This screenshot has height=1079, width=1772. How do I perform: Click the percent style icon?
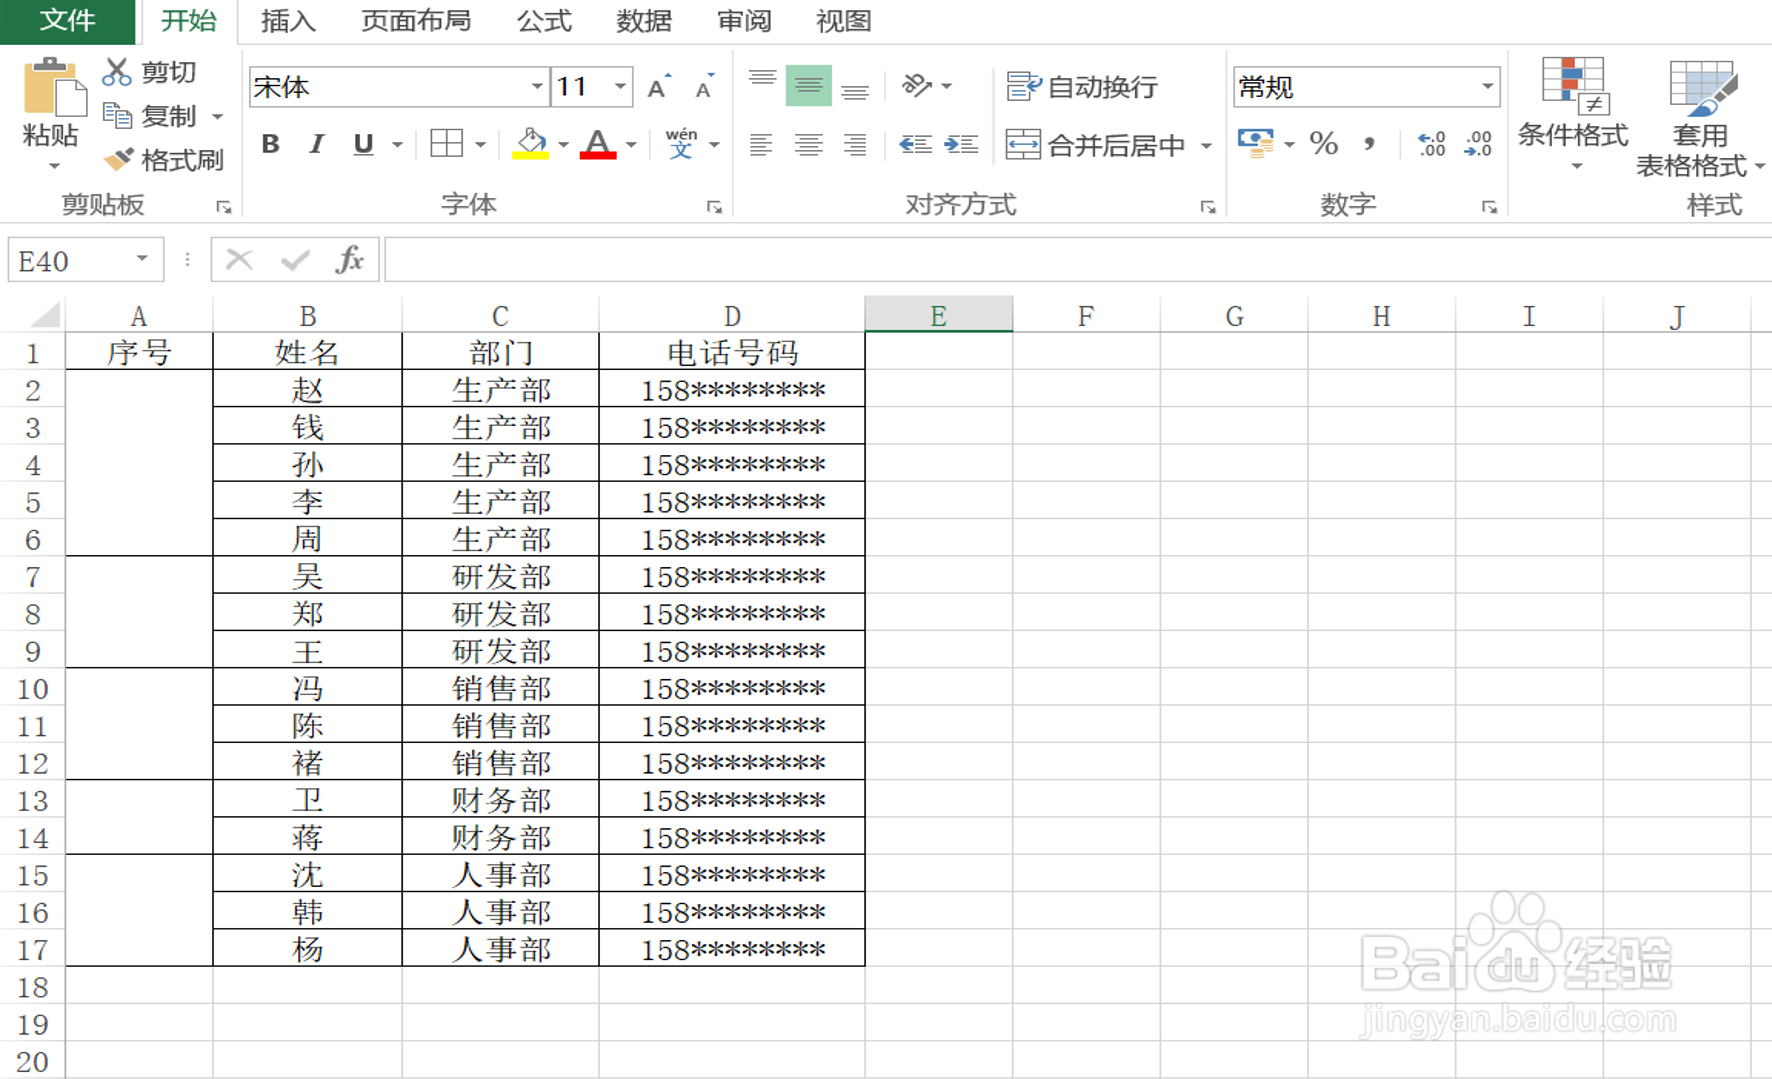click(x=1325, y=144)
